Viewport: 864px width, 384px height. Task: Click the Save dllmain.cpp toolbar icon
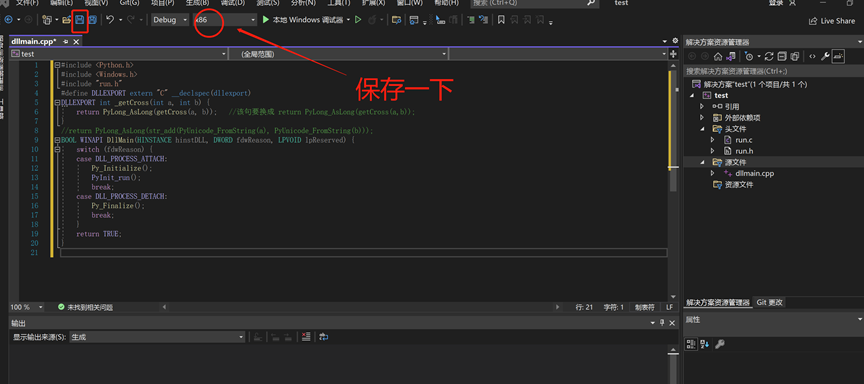point(80,20)
